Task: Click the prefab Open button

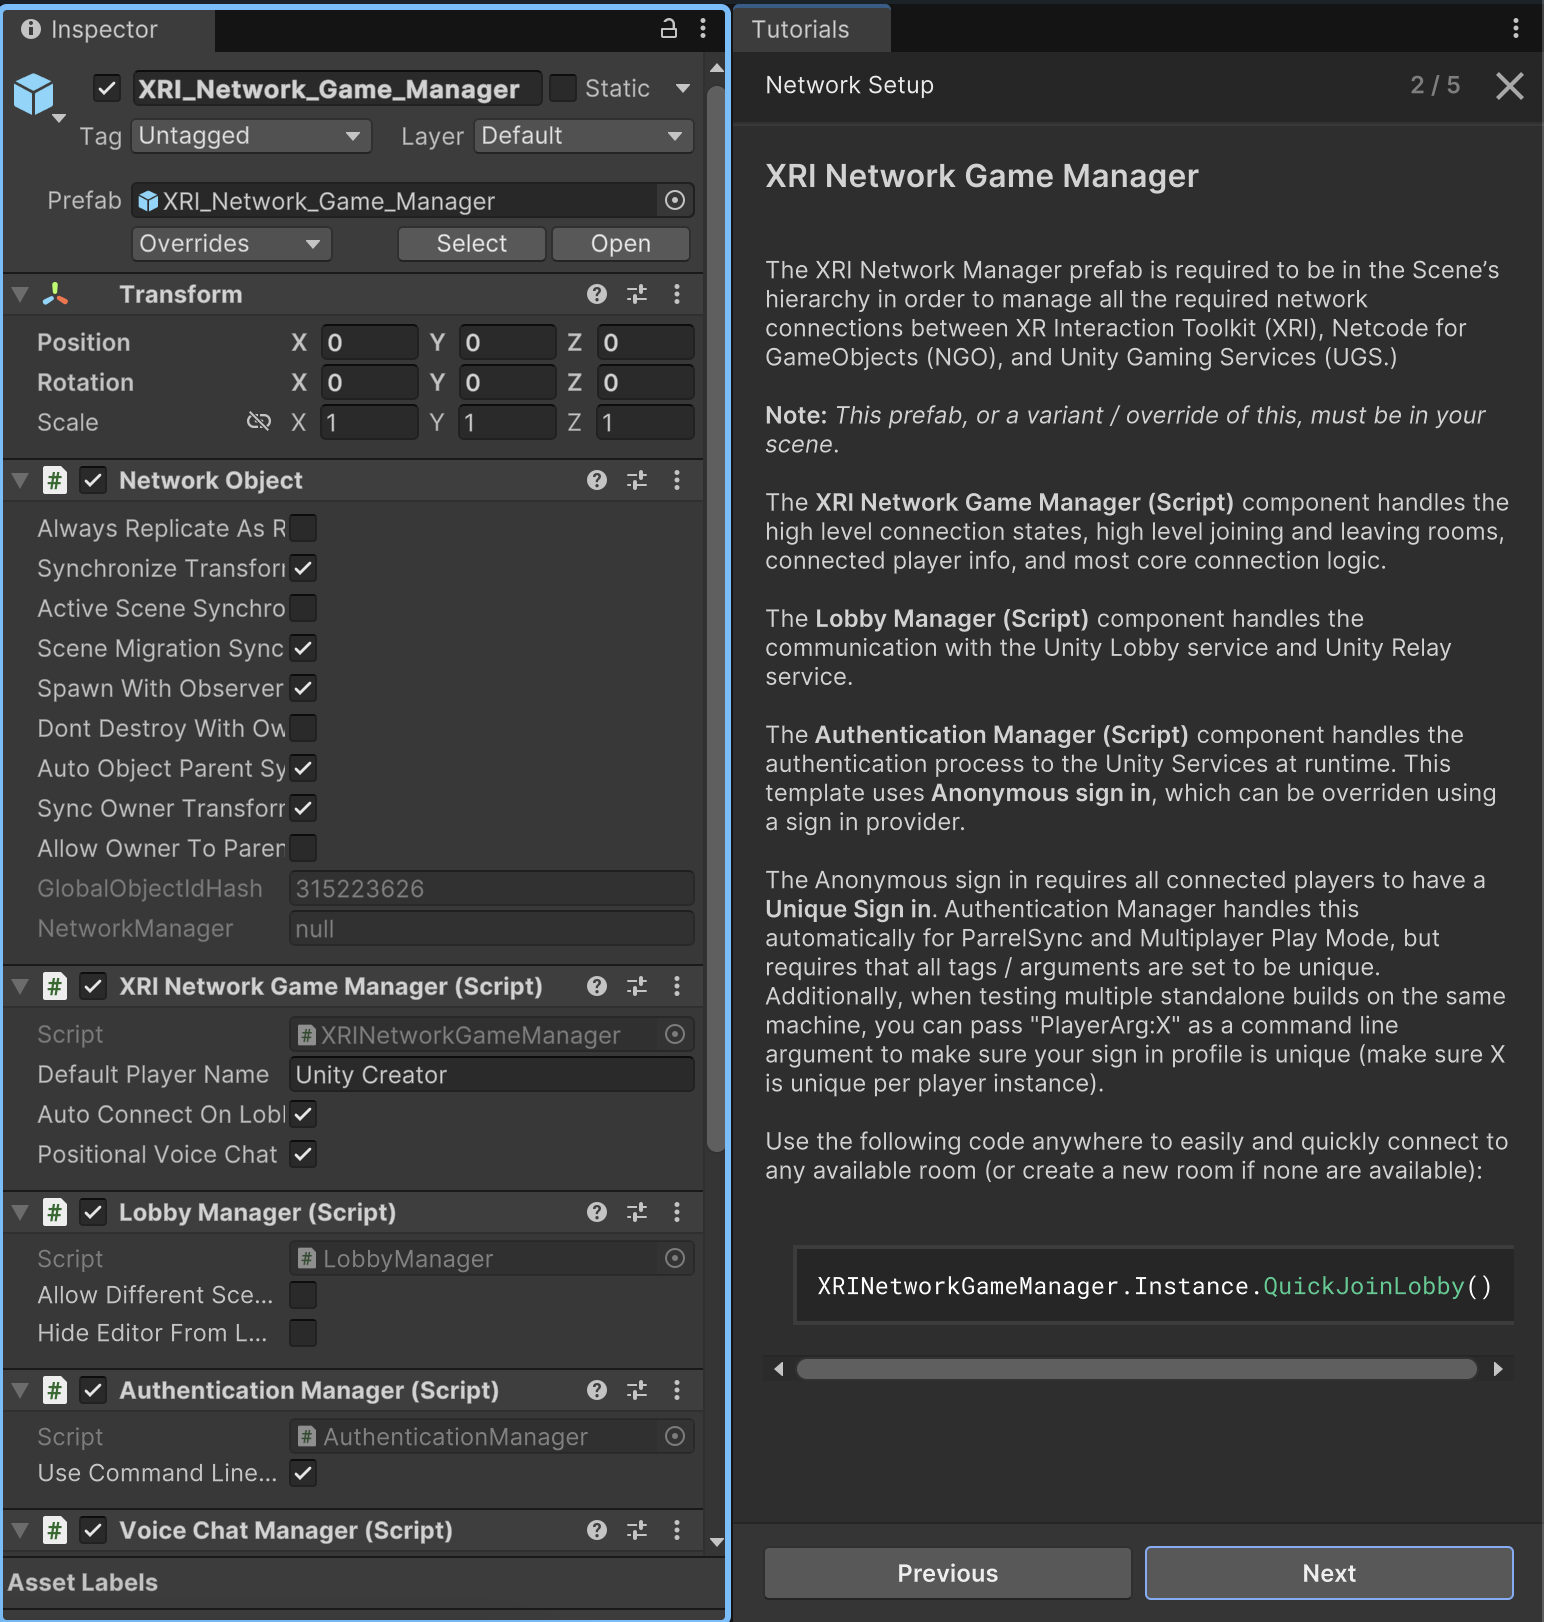Action: tap(620, 243)
